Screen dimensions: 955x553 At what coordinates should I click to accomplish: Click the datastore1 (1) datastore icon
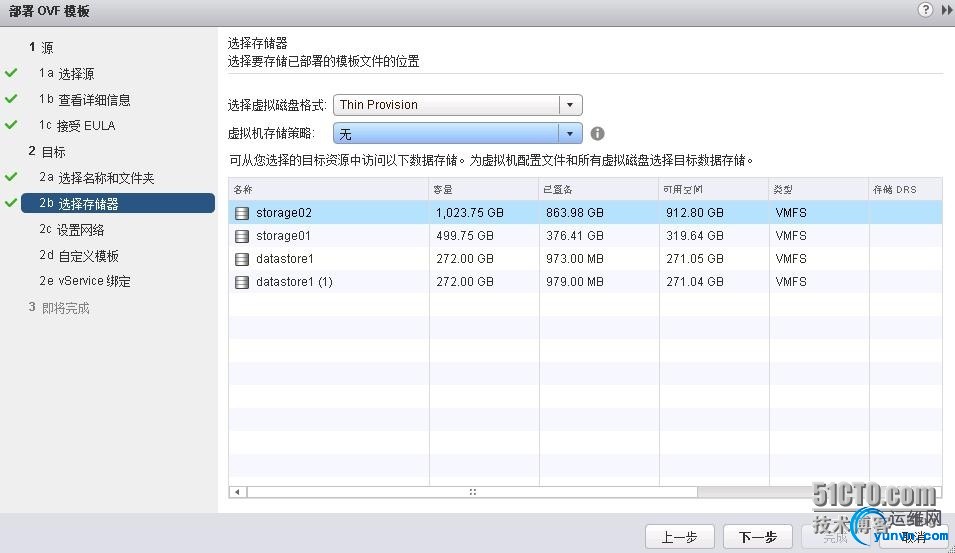point(242,283)
